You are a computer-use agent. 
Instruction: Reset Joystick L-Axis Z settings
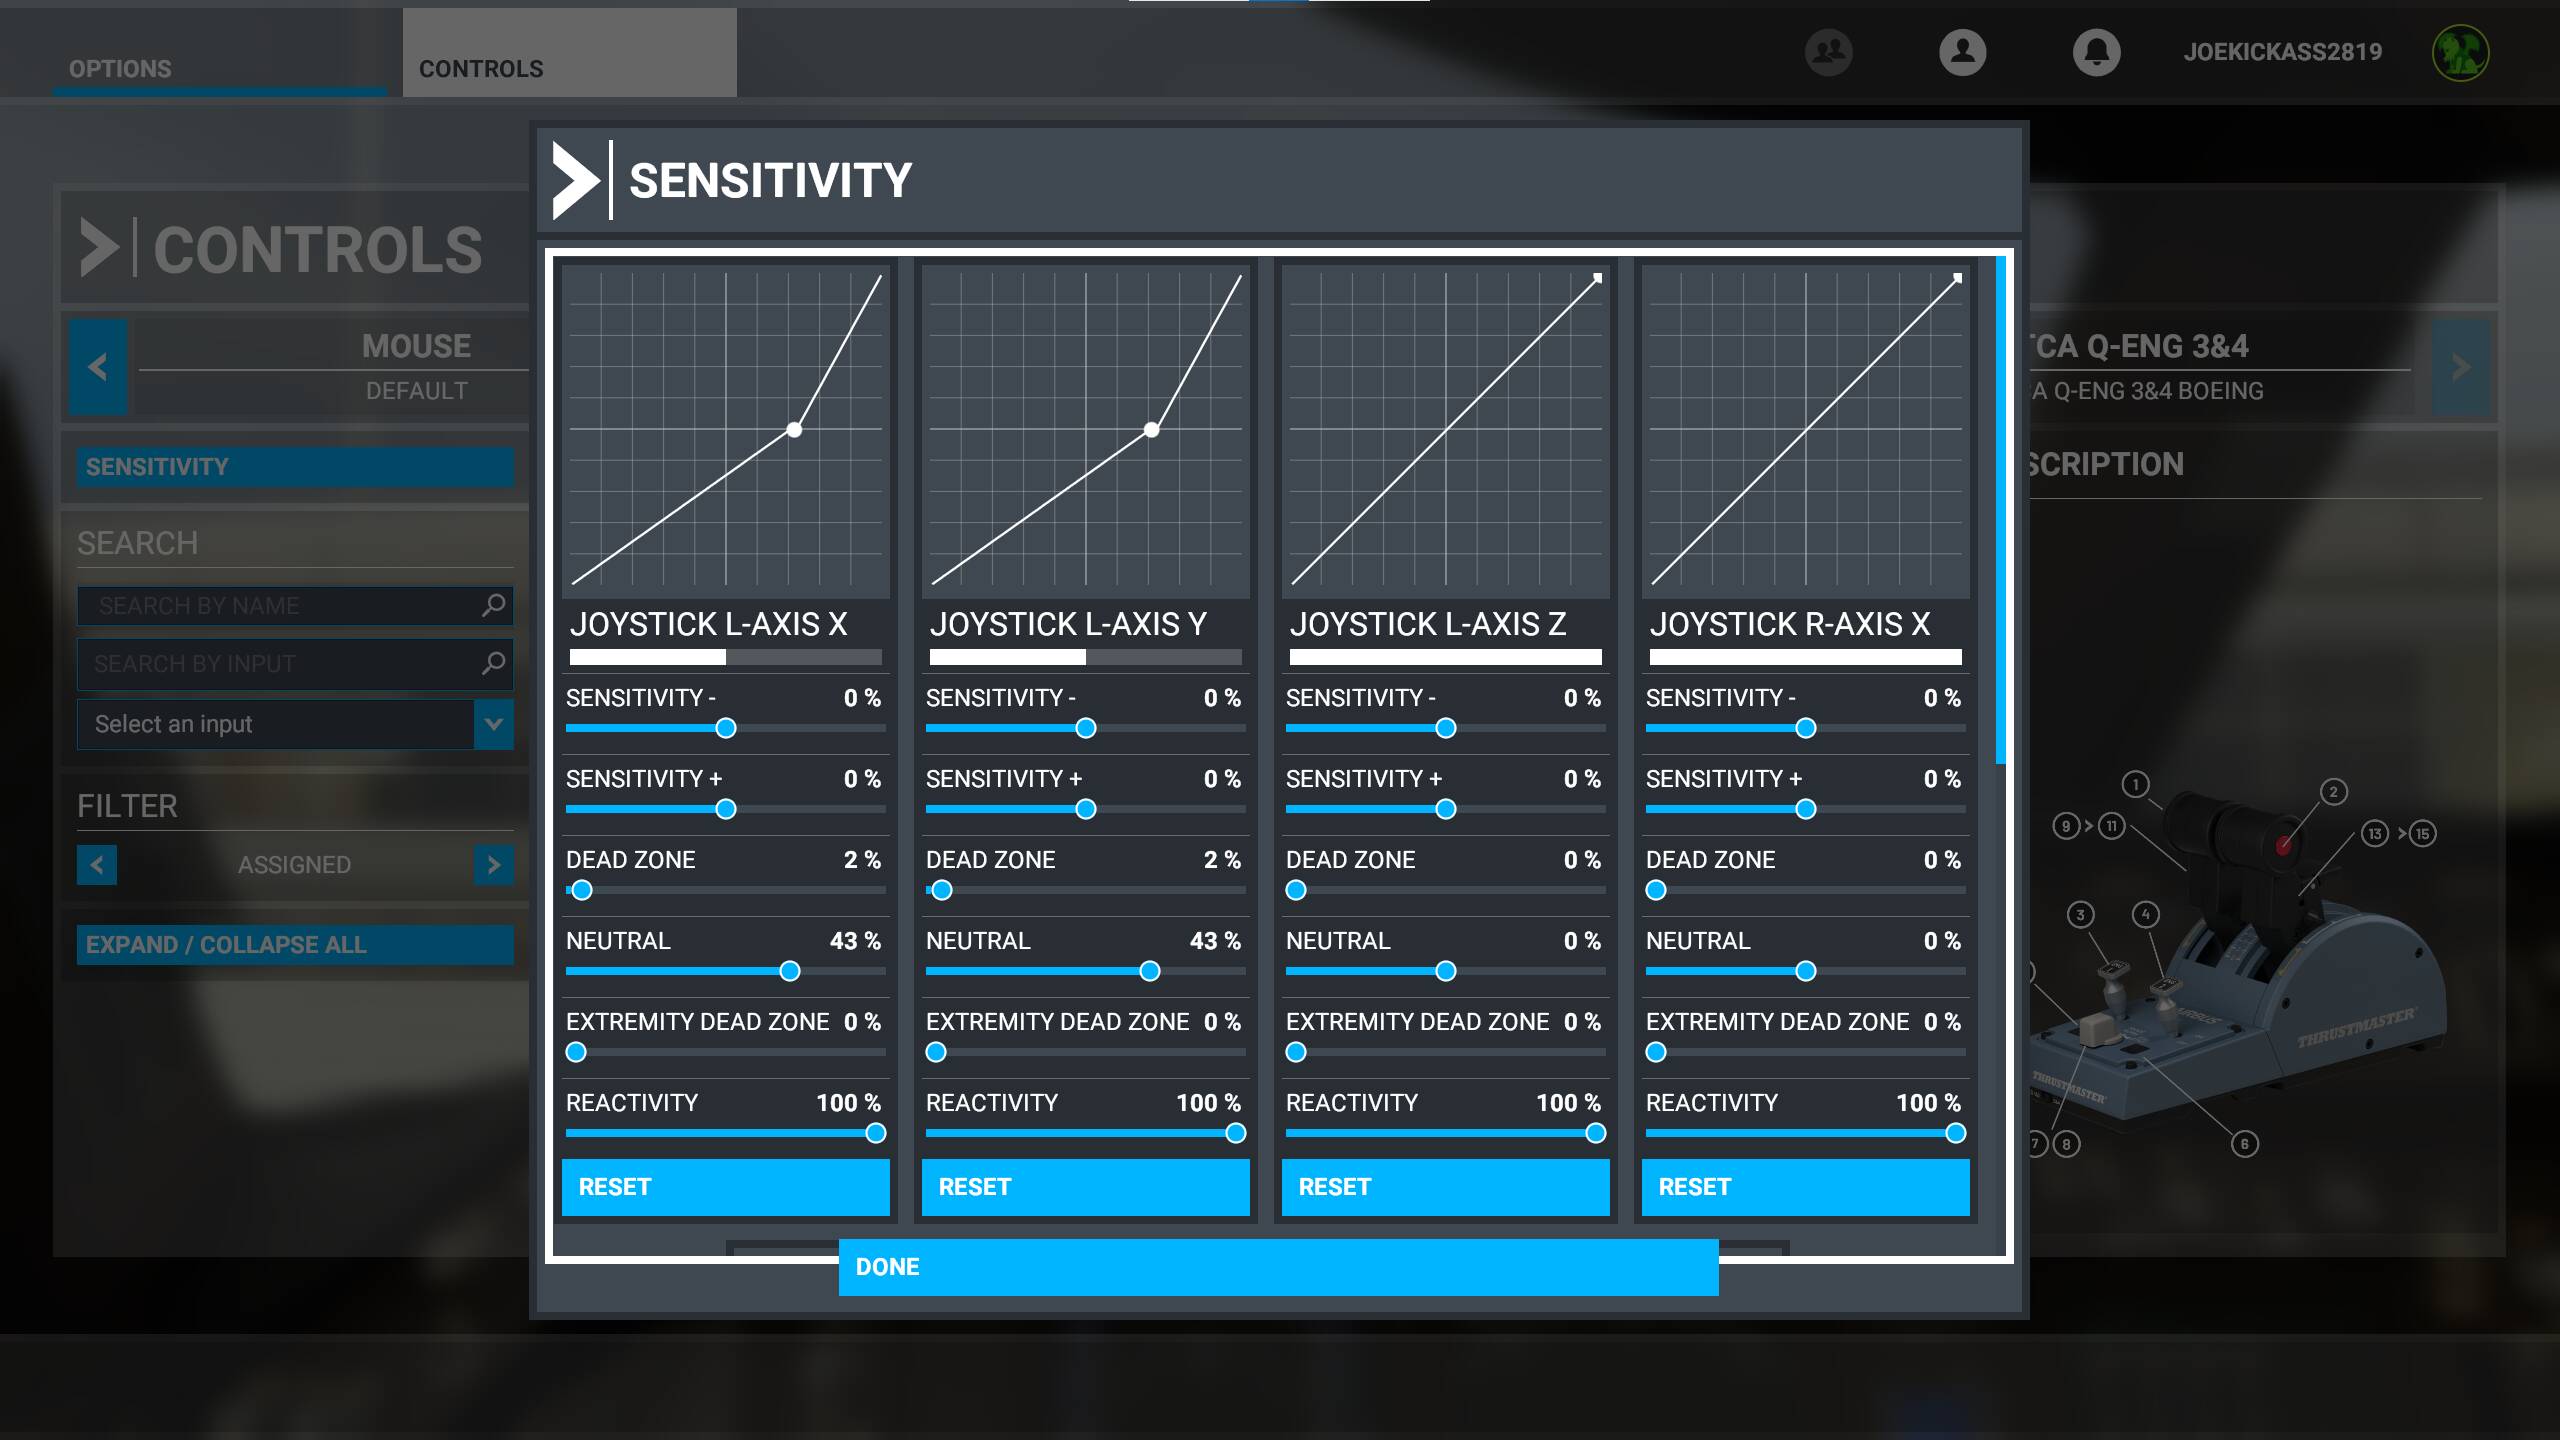pyautogui.click(x=1445, y=1187)
